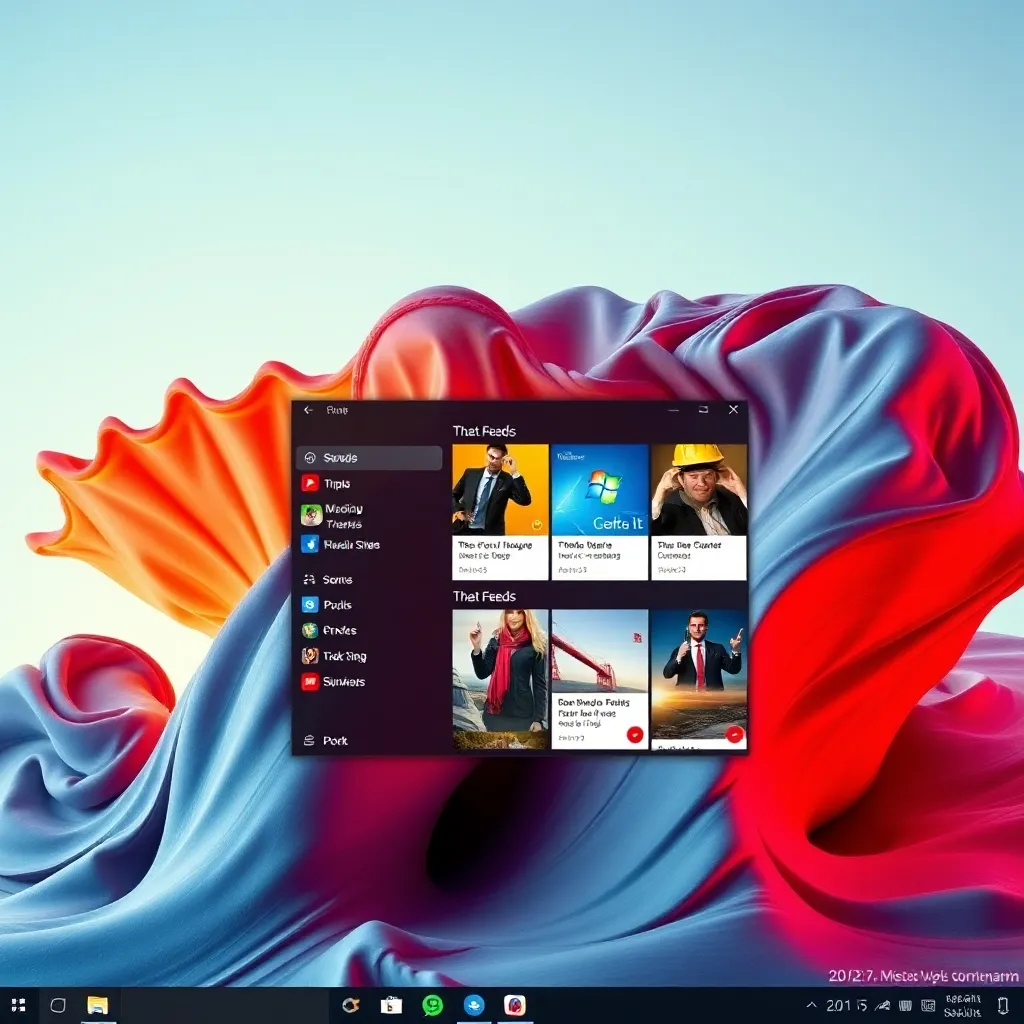
Task: Click the network status tray icon
Action: click(882, 1006)
